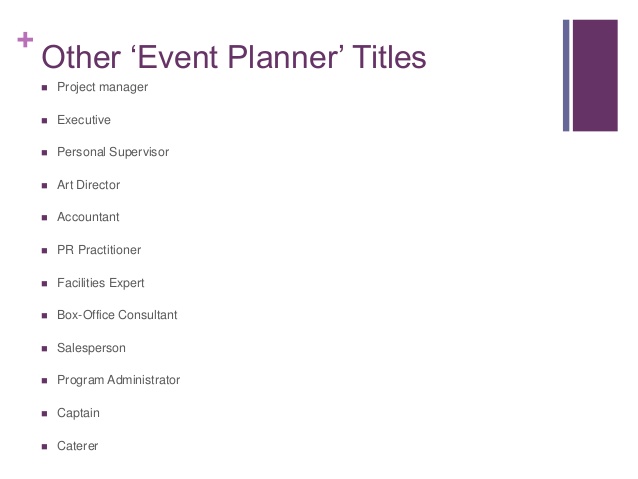Select 'PR Practitioner' text line

tap(99, 250)
